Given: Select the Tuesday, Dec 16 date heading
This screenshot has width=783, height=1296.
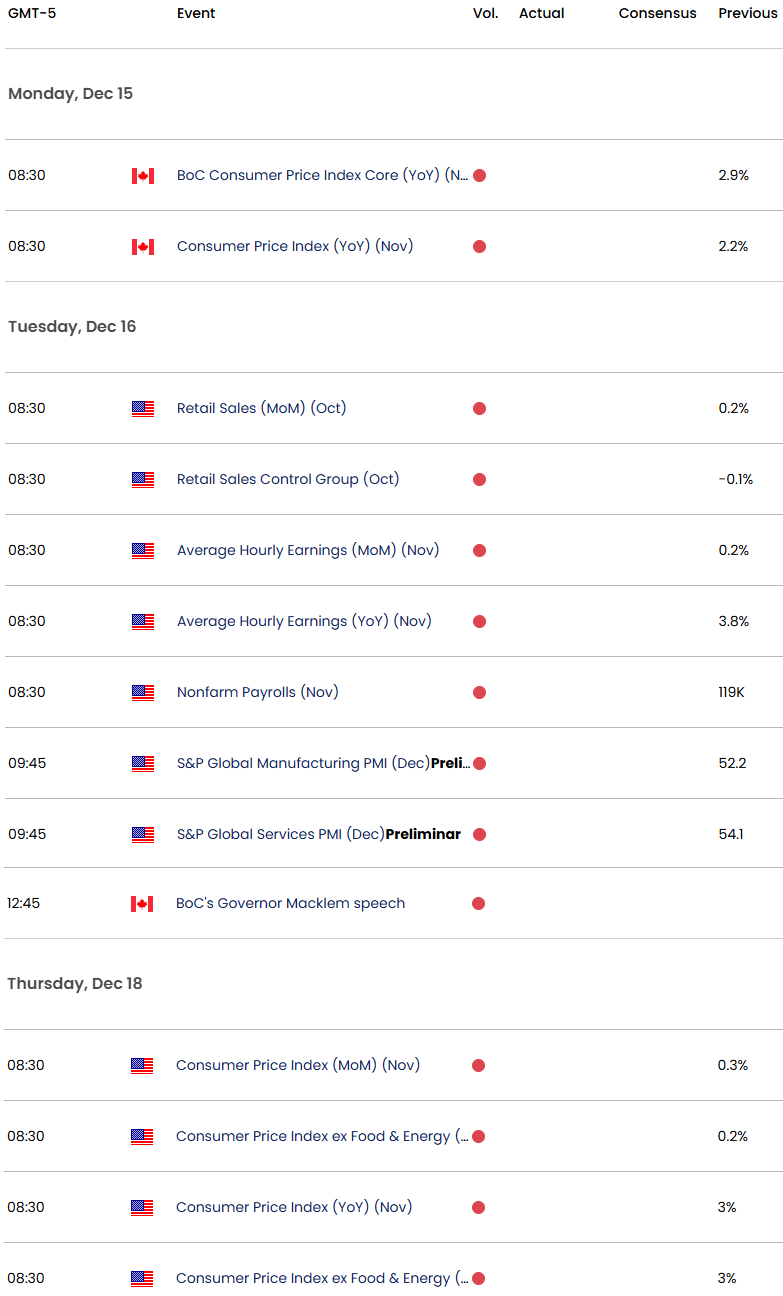Looking at the screenshot, I should tap(72, 327).
